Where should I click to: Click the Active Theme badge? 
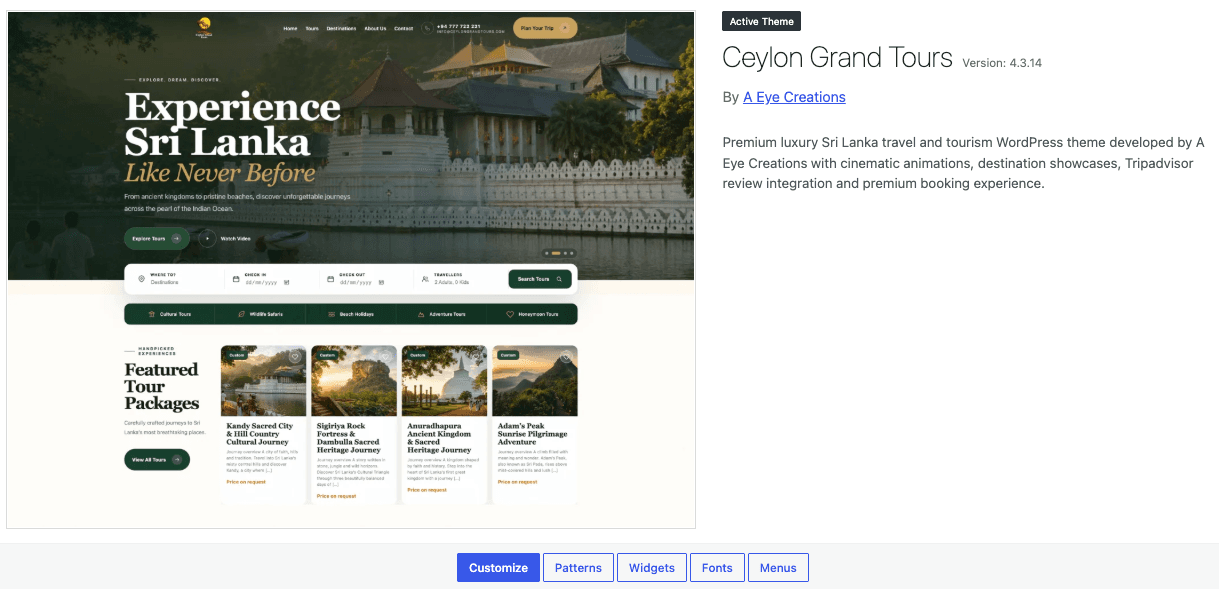pyautogui.click(x=762, y=22)
